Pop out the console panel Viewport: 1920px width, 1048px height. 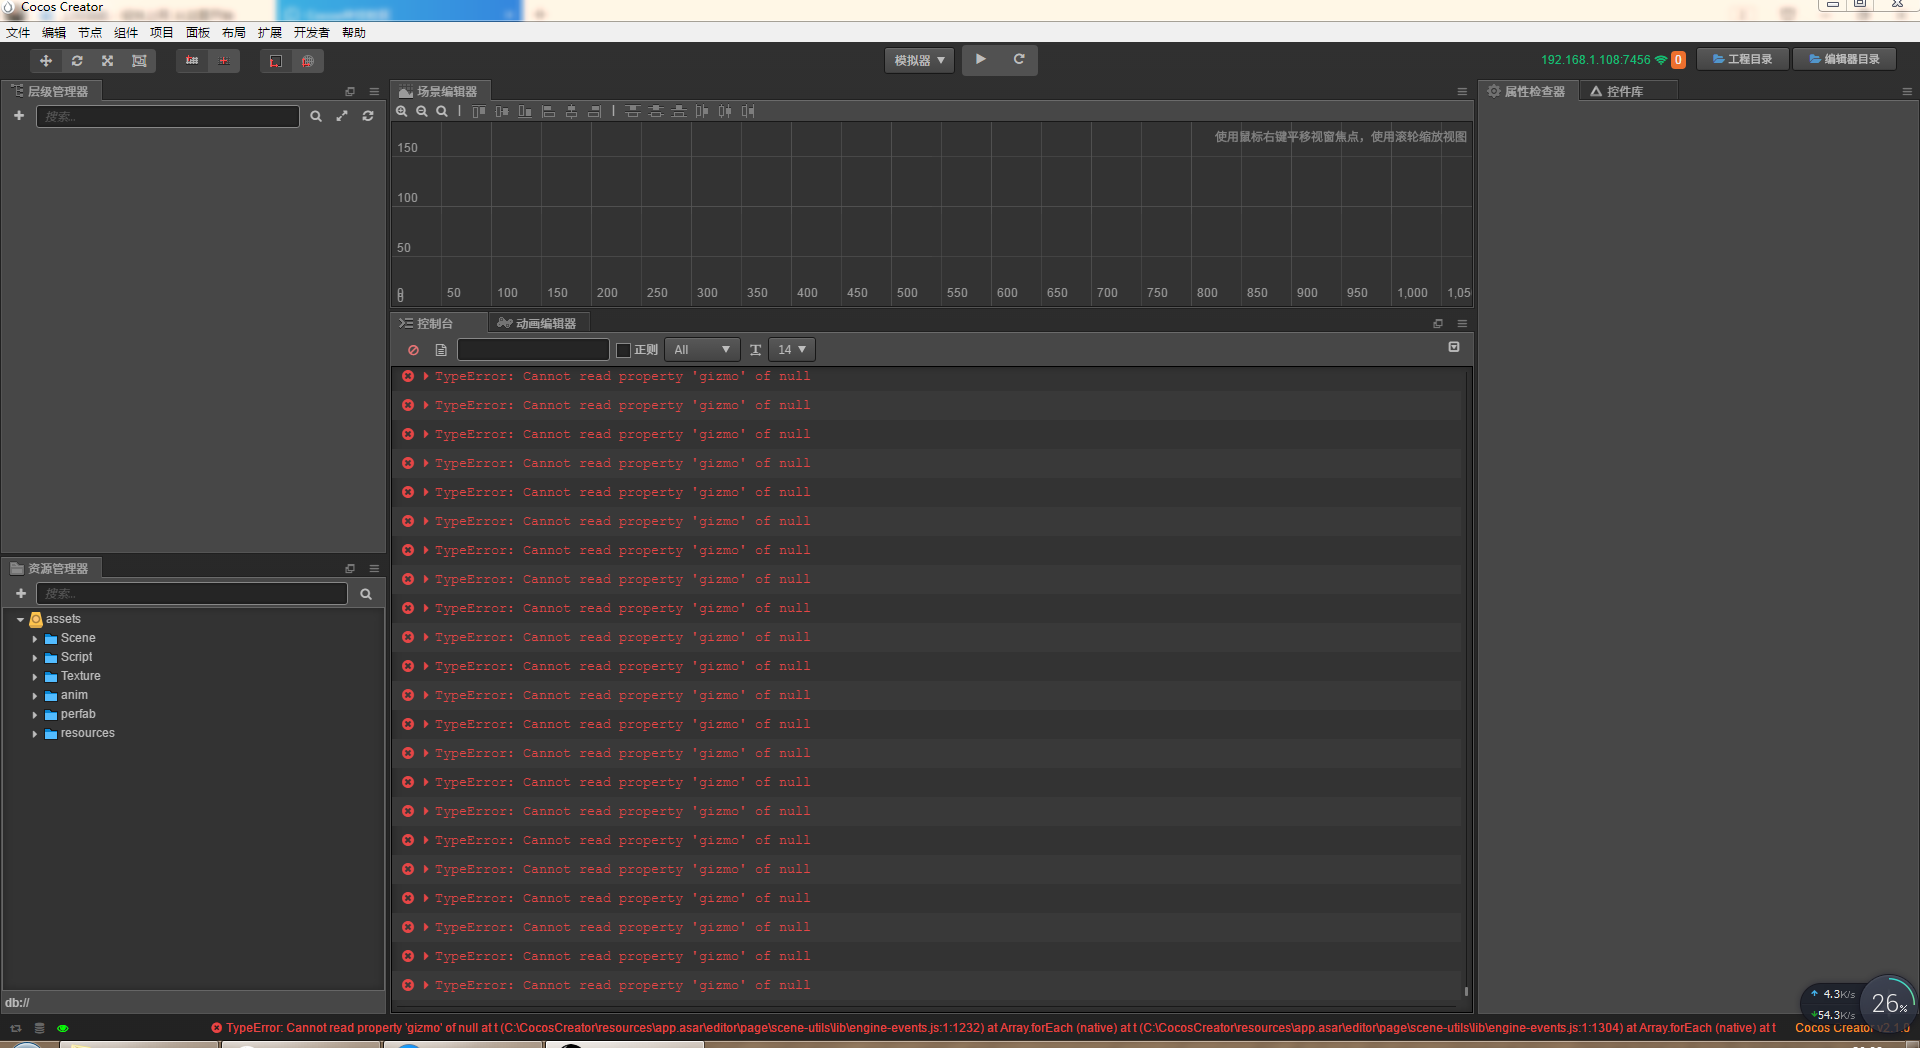tap(1438, 324)
